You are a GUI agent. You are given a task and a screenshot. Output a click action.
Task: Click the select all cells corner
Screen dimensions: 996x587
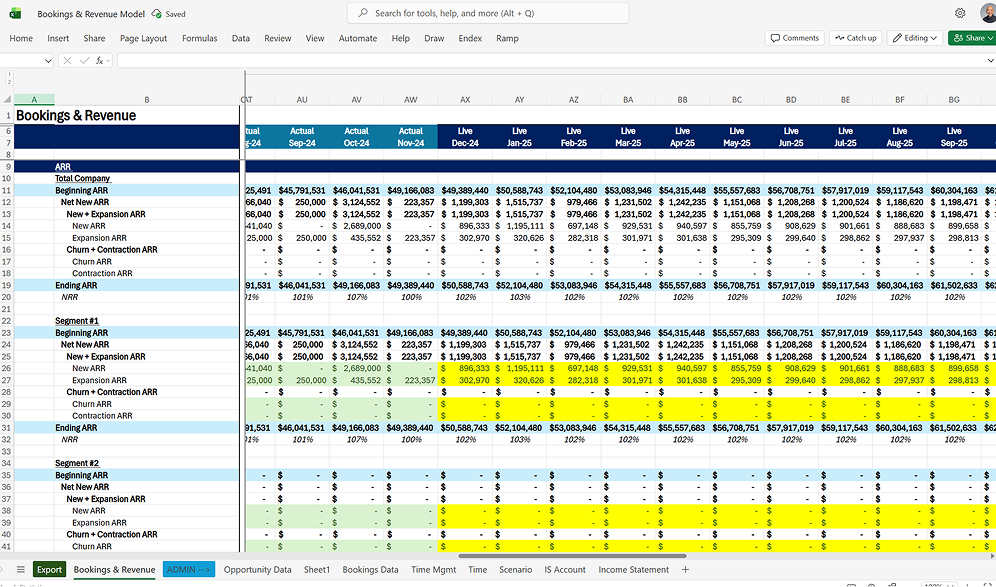[x=7, y=100]
